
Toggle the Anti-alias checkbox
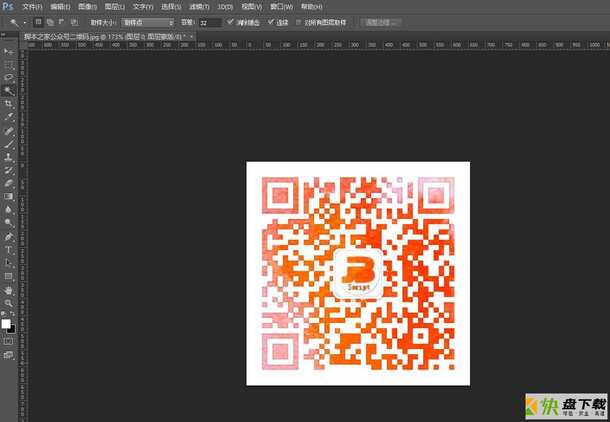230,22
